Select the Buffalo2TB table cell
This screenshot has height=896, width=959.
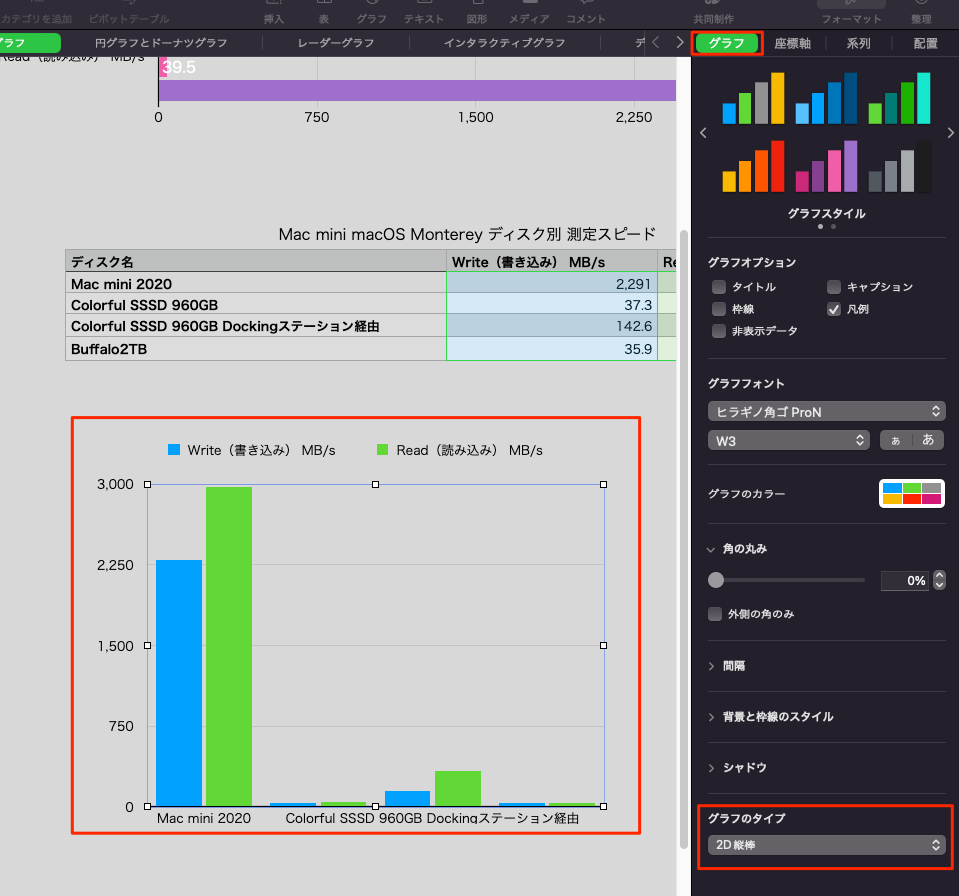256,349
